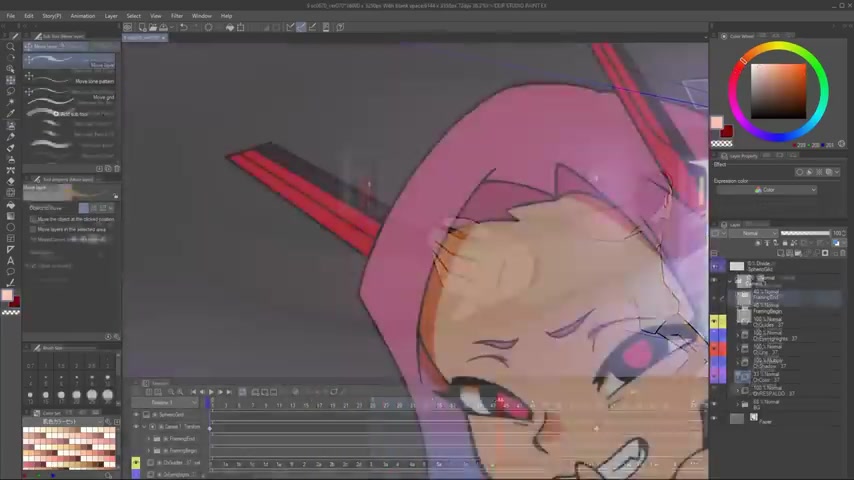Viewport: 854px width, 480px height.
Task: Click the border effect icon in Layer Property
Action: click(799, 172)
